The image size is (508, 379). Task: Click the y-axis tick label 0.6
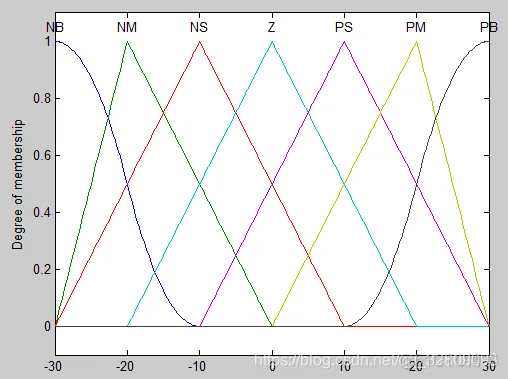tap(42, 156)
